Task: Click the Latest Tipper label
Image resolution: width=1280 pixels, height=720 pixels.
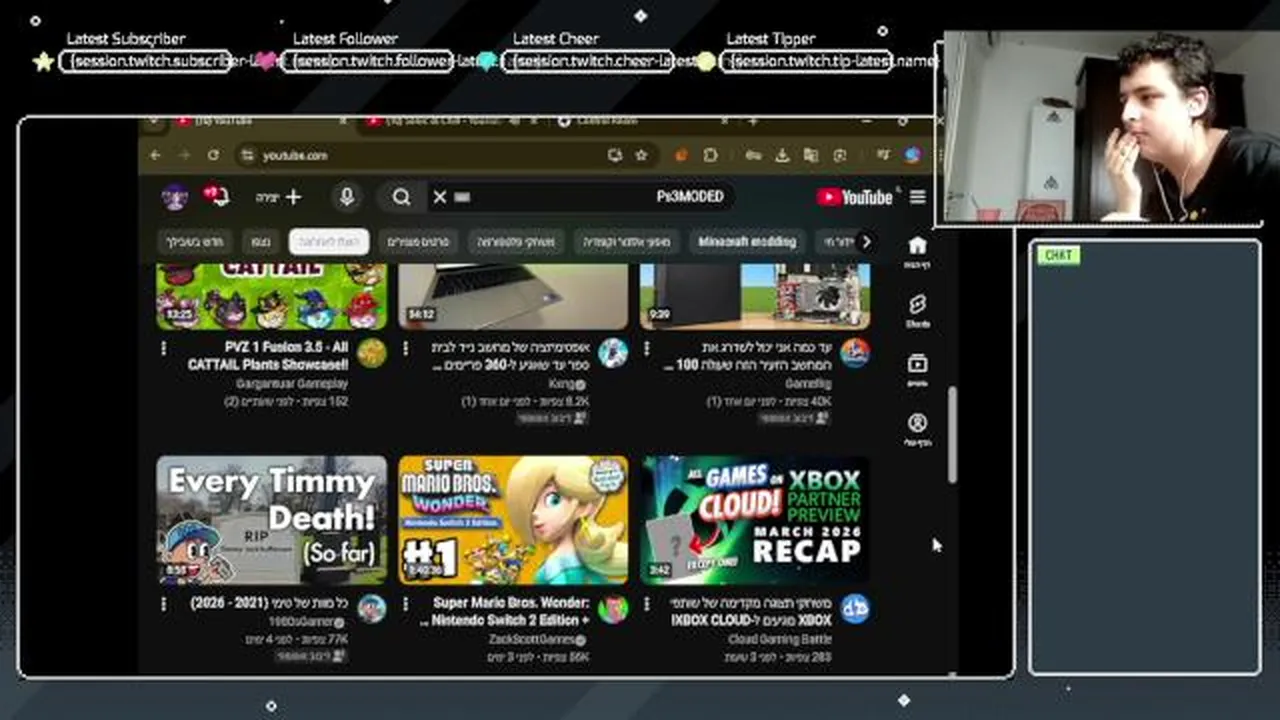Action: click(x=771, y=39)
